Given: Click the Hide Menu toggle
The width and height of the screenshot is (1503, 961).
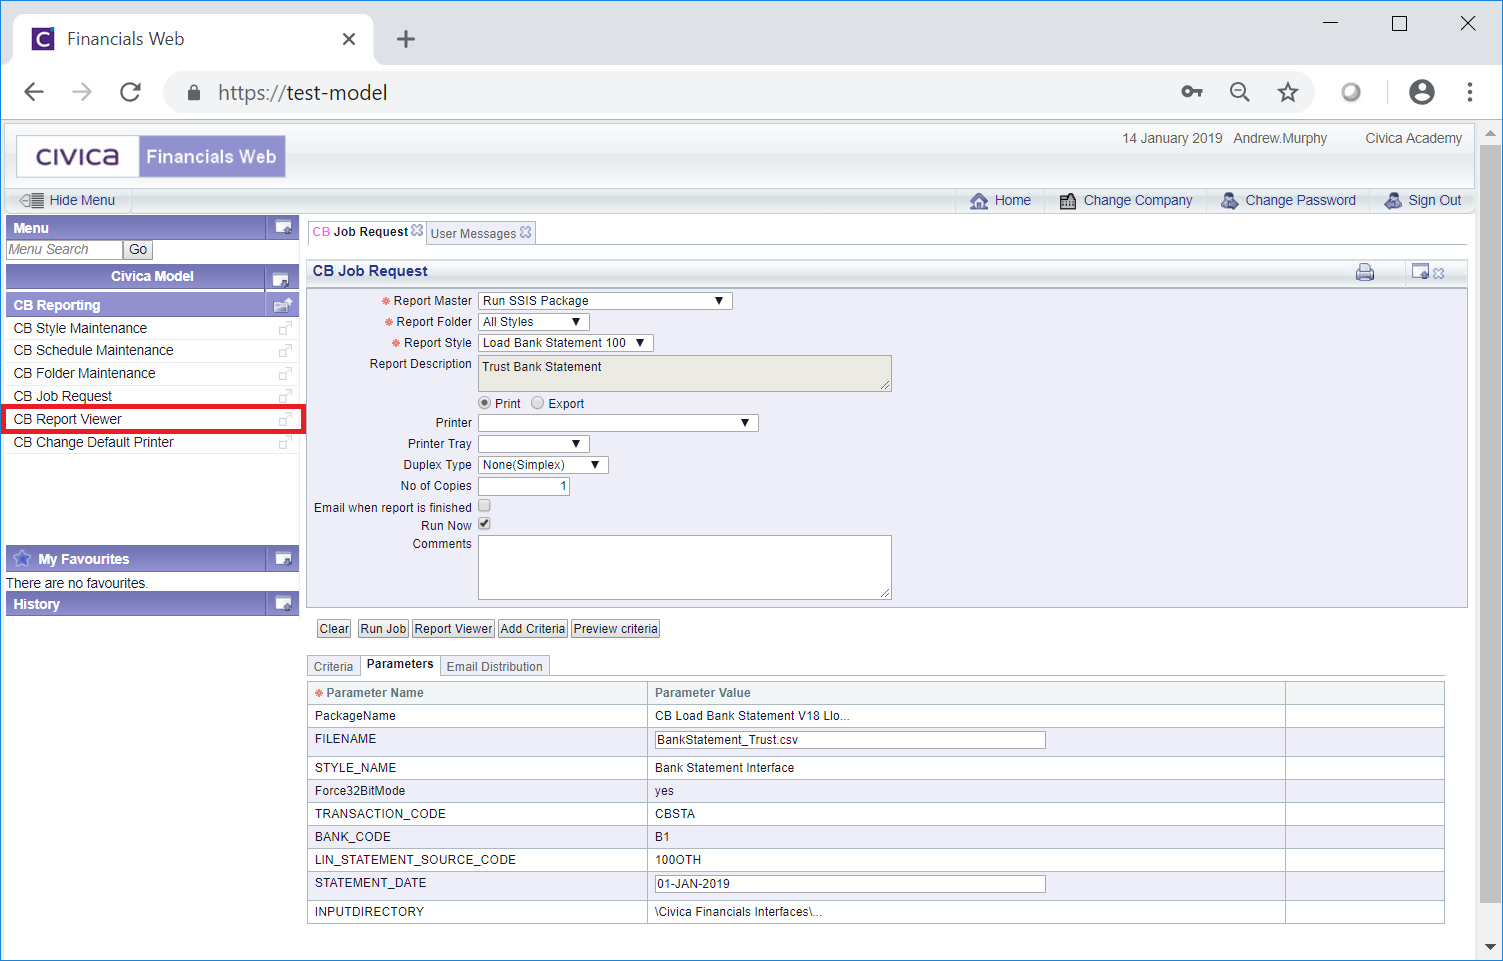Looking at the screenshot, I should point(67,200).
